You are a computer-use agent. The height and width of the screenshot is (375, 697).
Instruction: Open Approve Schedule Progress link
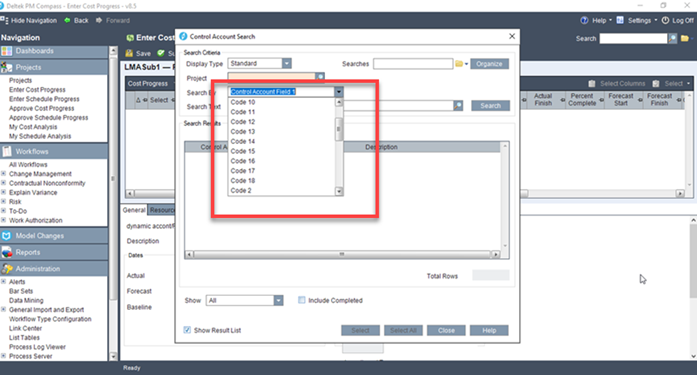[48, 118]
